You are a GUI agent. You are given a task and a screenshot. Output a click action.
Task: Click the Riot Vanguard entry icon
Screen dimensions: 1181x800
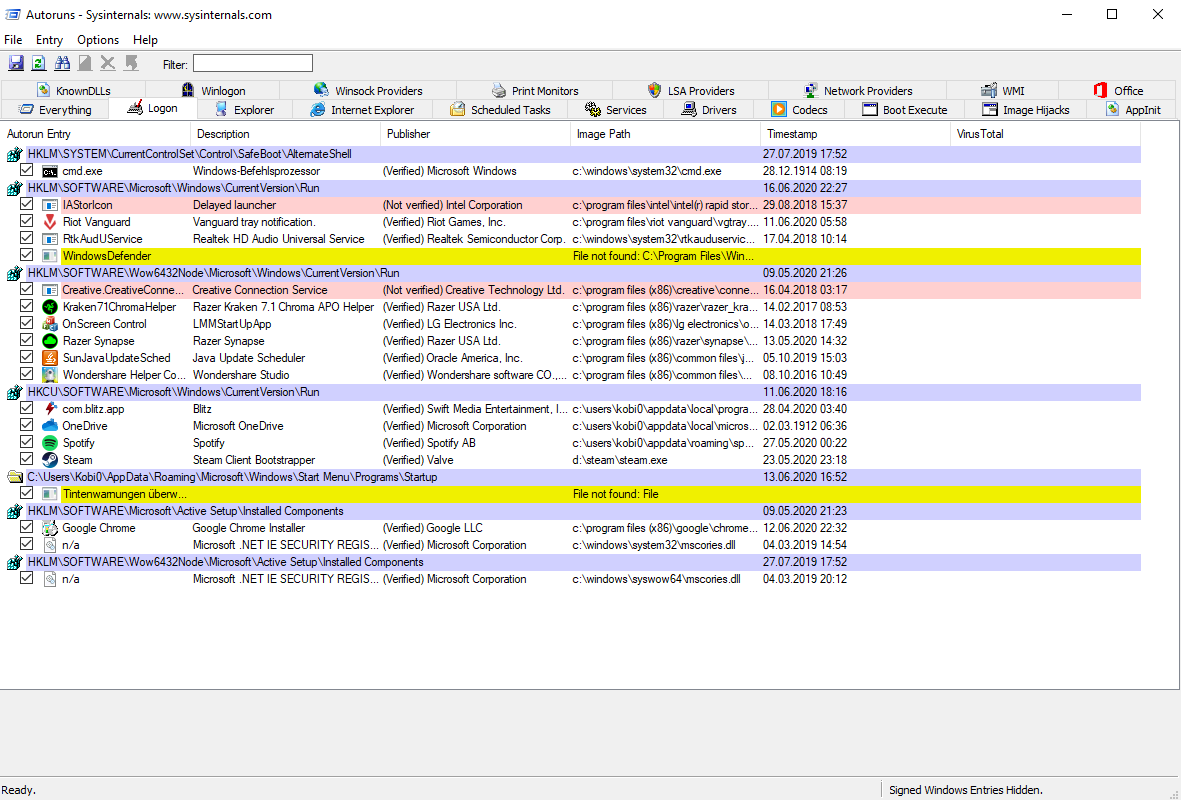pos(50,222)
